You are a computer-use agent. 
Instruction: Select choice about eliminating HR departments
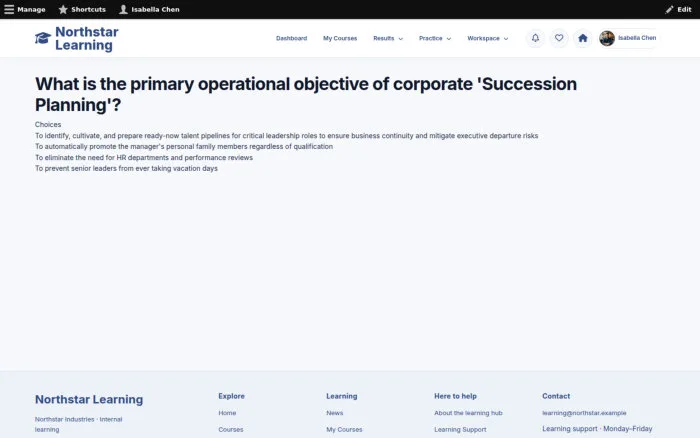click(x=144, y=158)
